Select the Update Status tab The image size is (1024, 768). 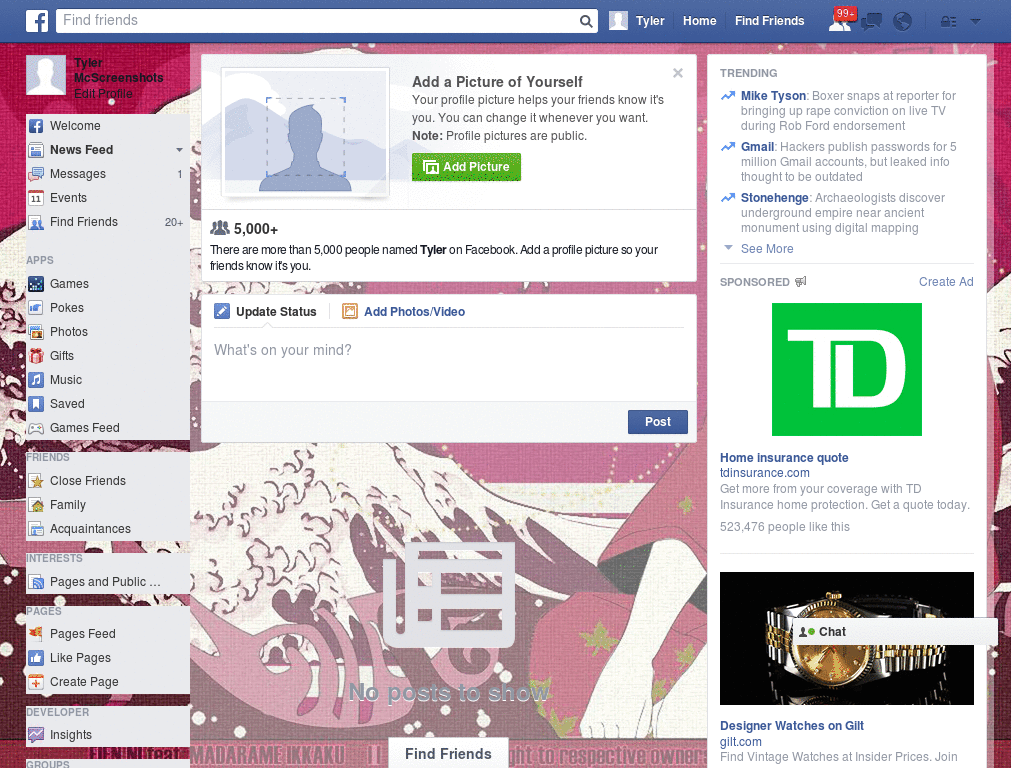click(265, 312)
